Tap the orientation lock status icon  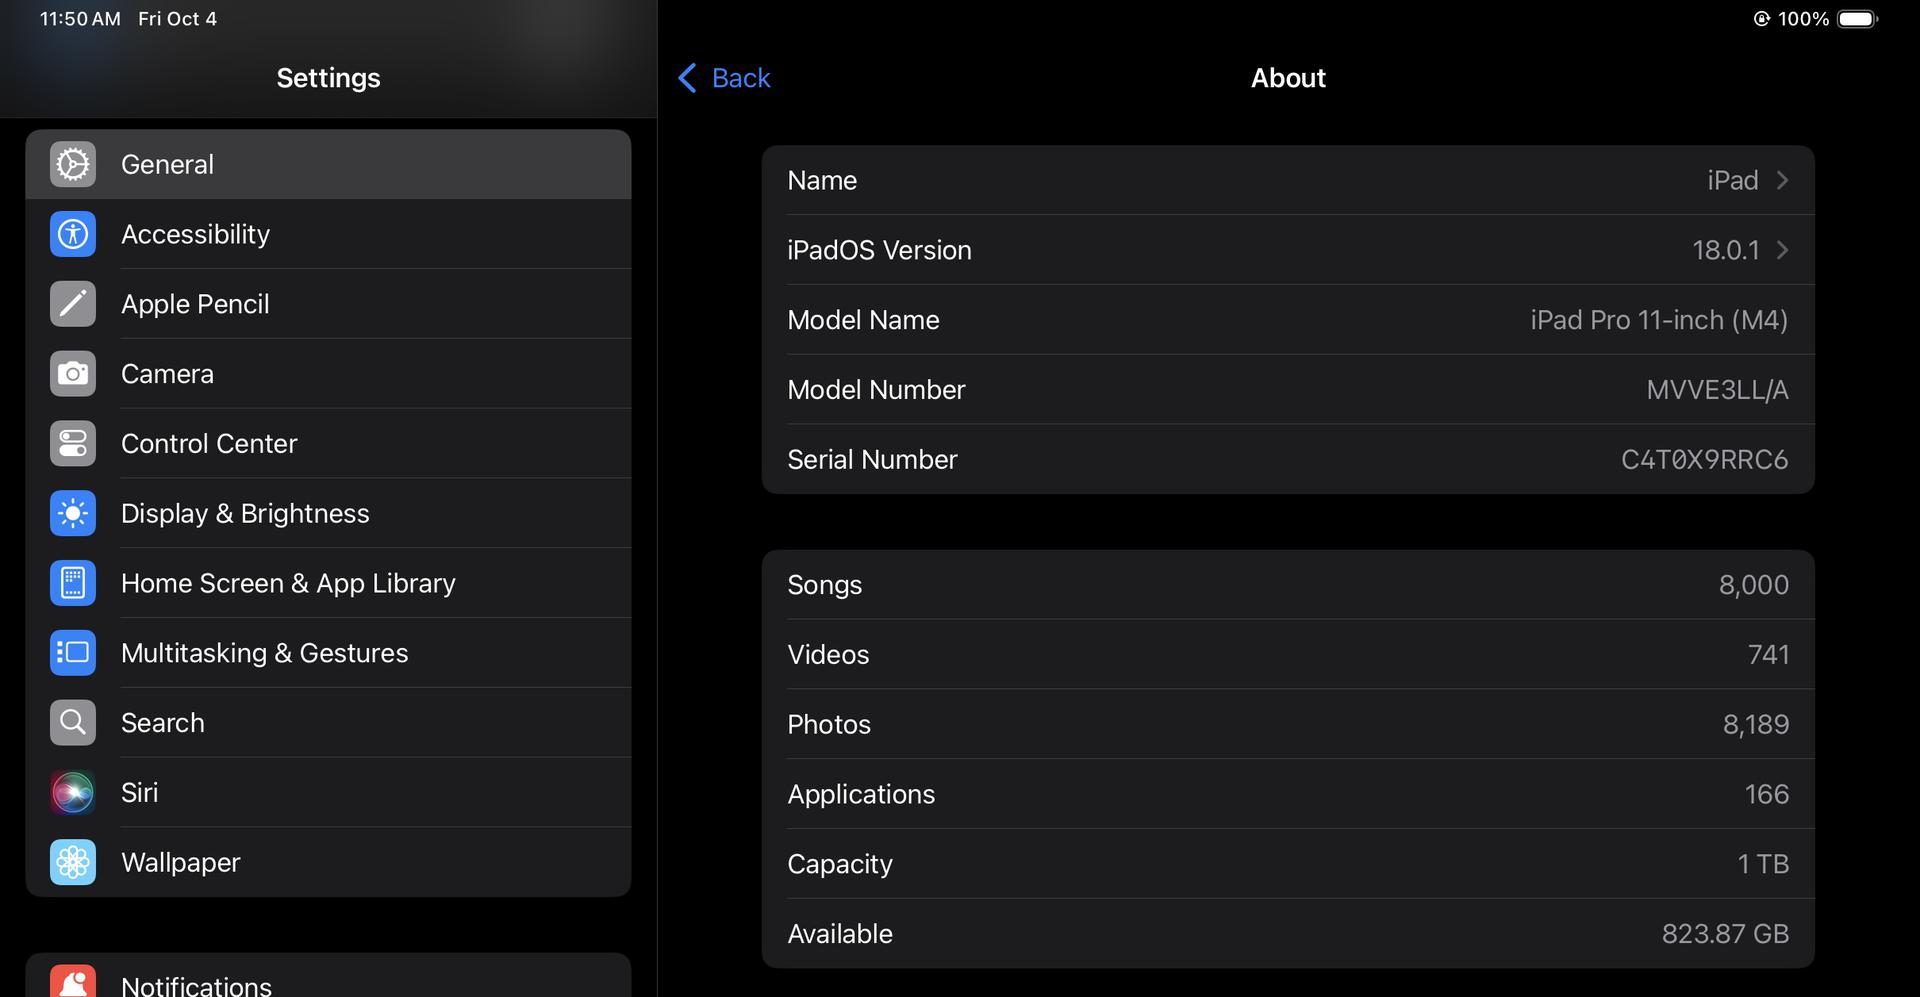pos(1762,19)
